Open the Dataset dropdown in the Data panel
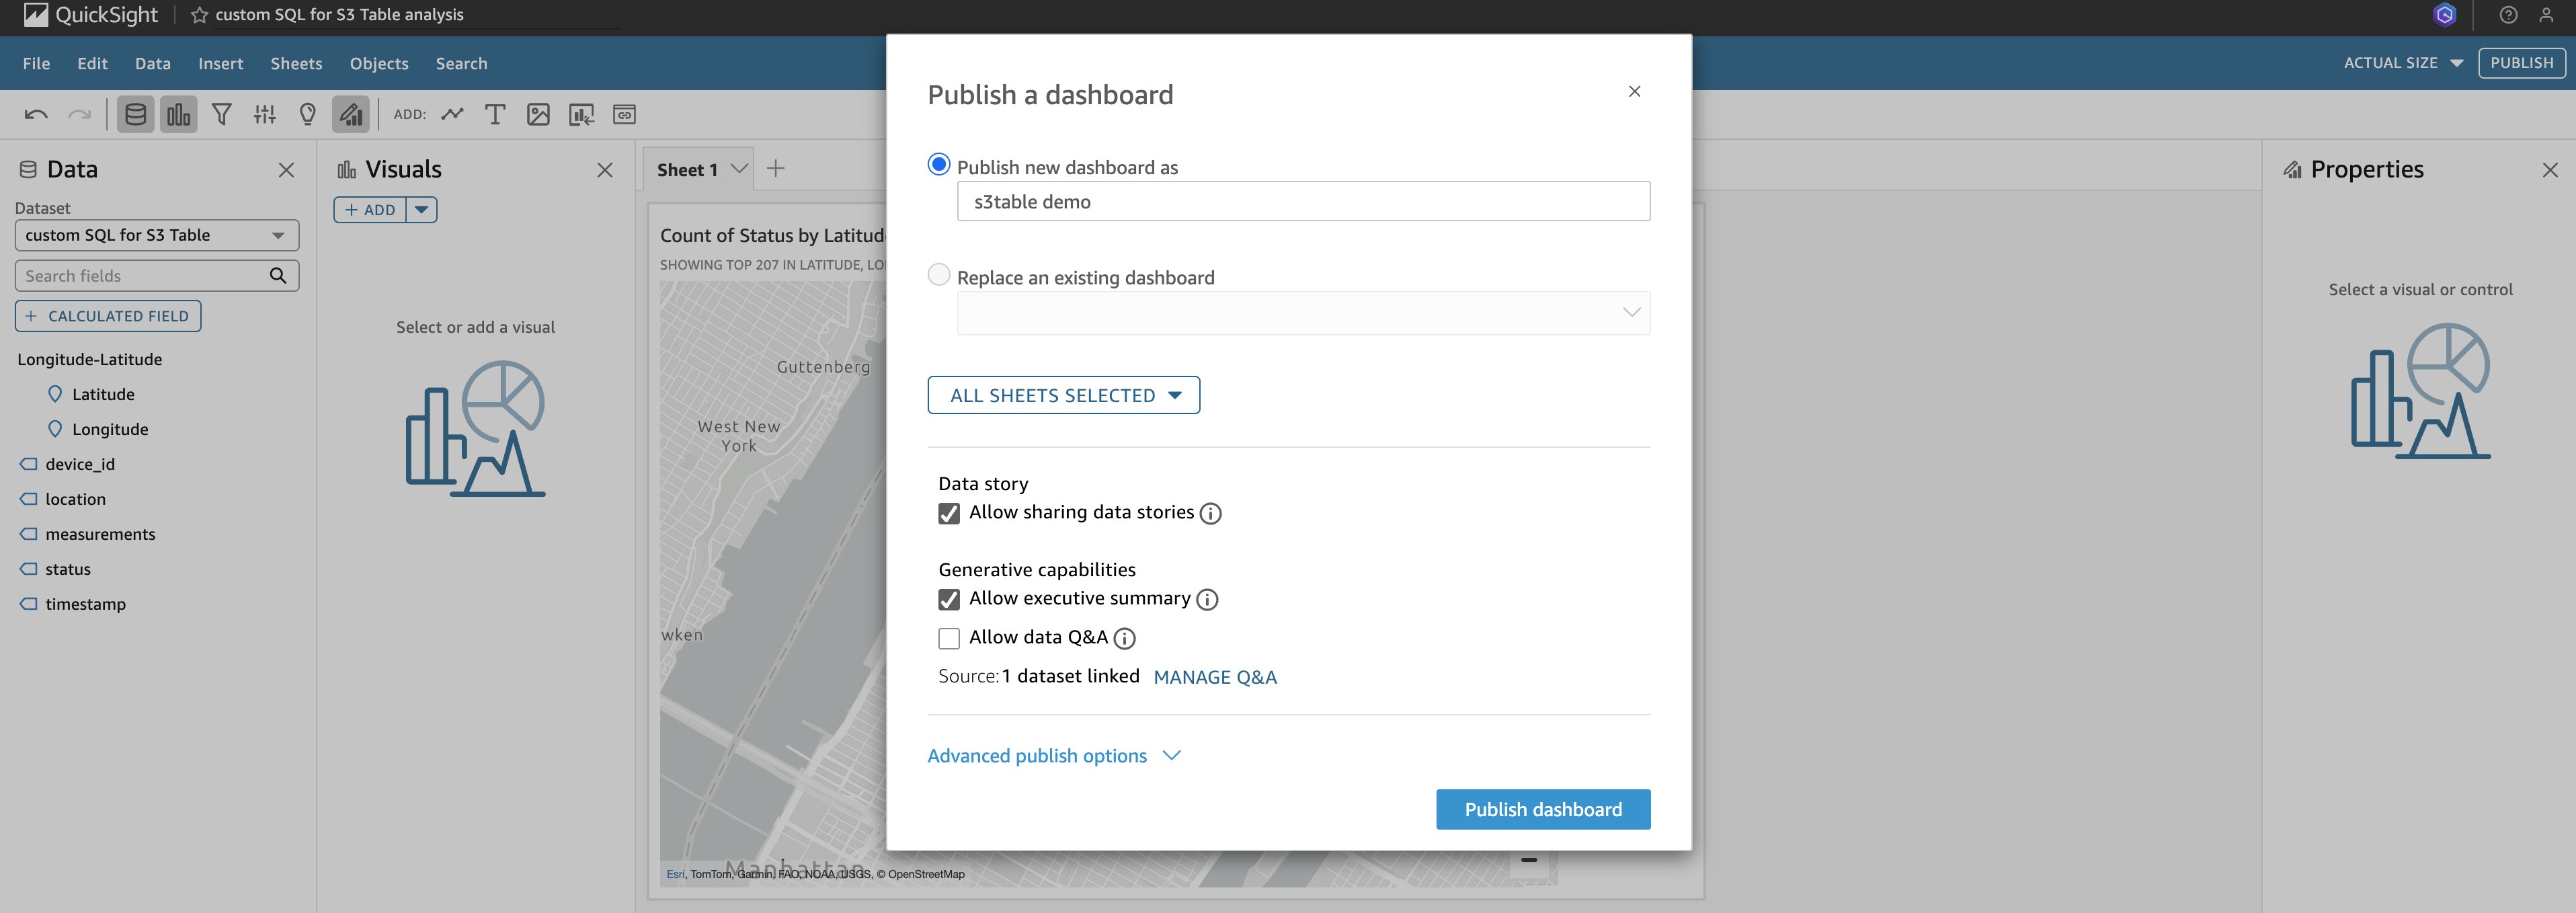The width and height of the screenshot is (2576, 913). (157, 236)
